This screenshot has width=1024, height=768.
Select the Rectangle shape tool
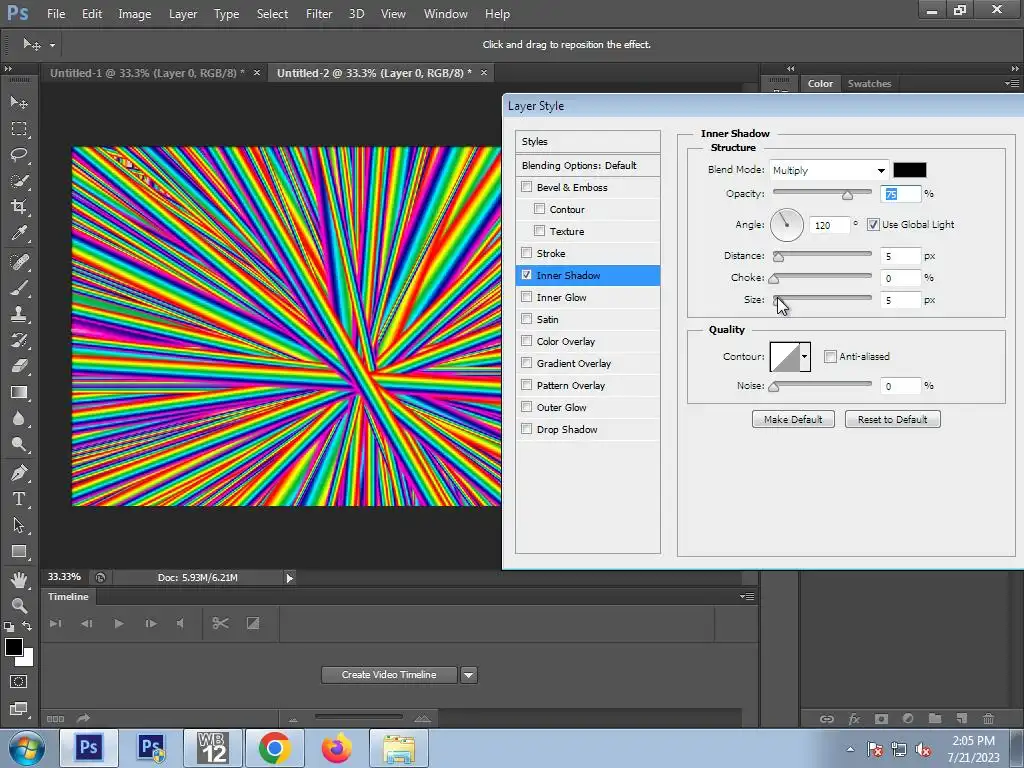tap(19, 552)
